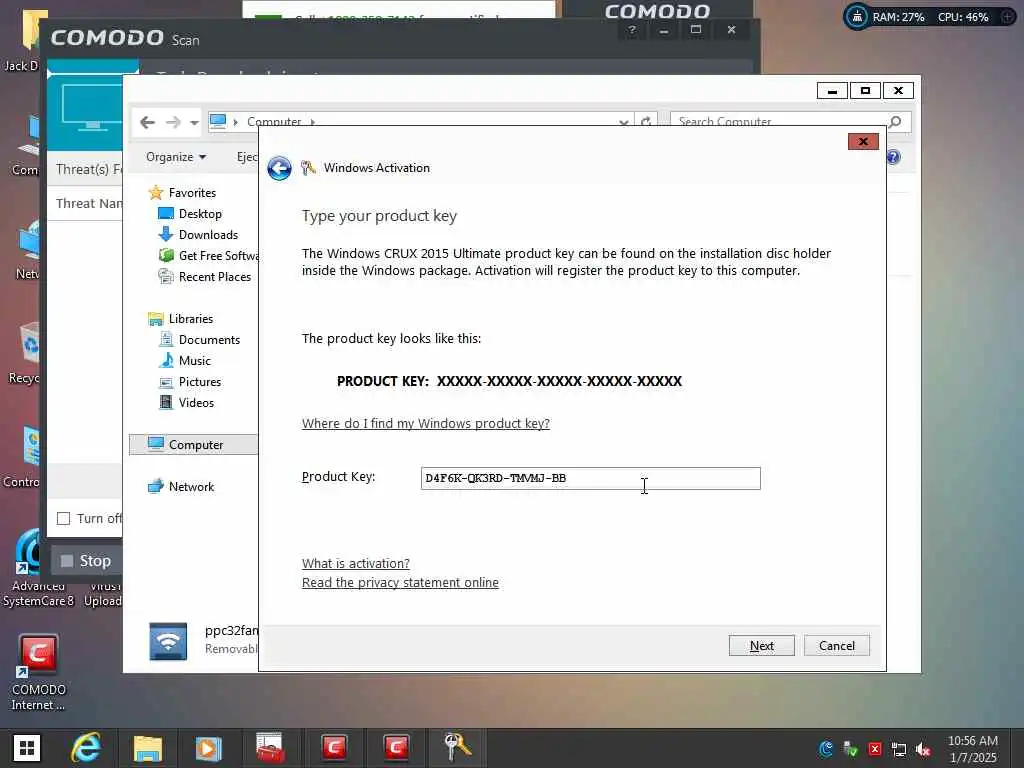Viewport: 1024px width, 768px height.
Task: Click the Eject toolbar item in Explorer
Action: (x=247, y=157)
